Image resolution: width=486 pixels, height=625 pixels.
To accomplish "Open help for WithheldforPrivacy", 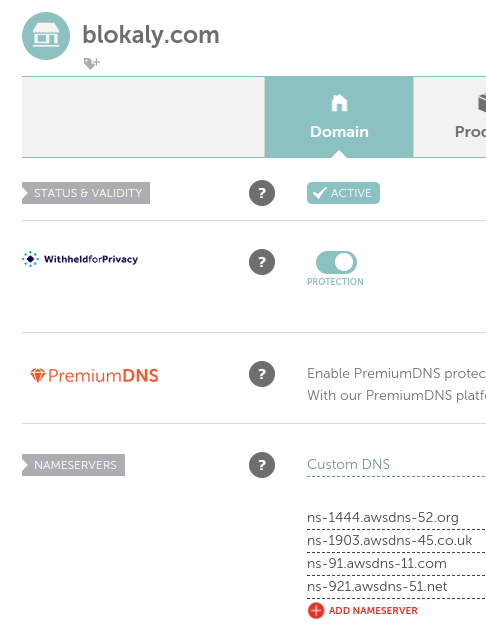I will pyautogui.click(x=262, y=262).
